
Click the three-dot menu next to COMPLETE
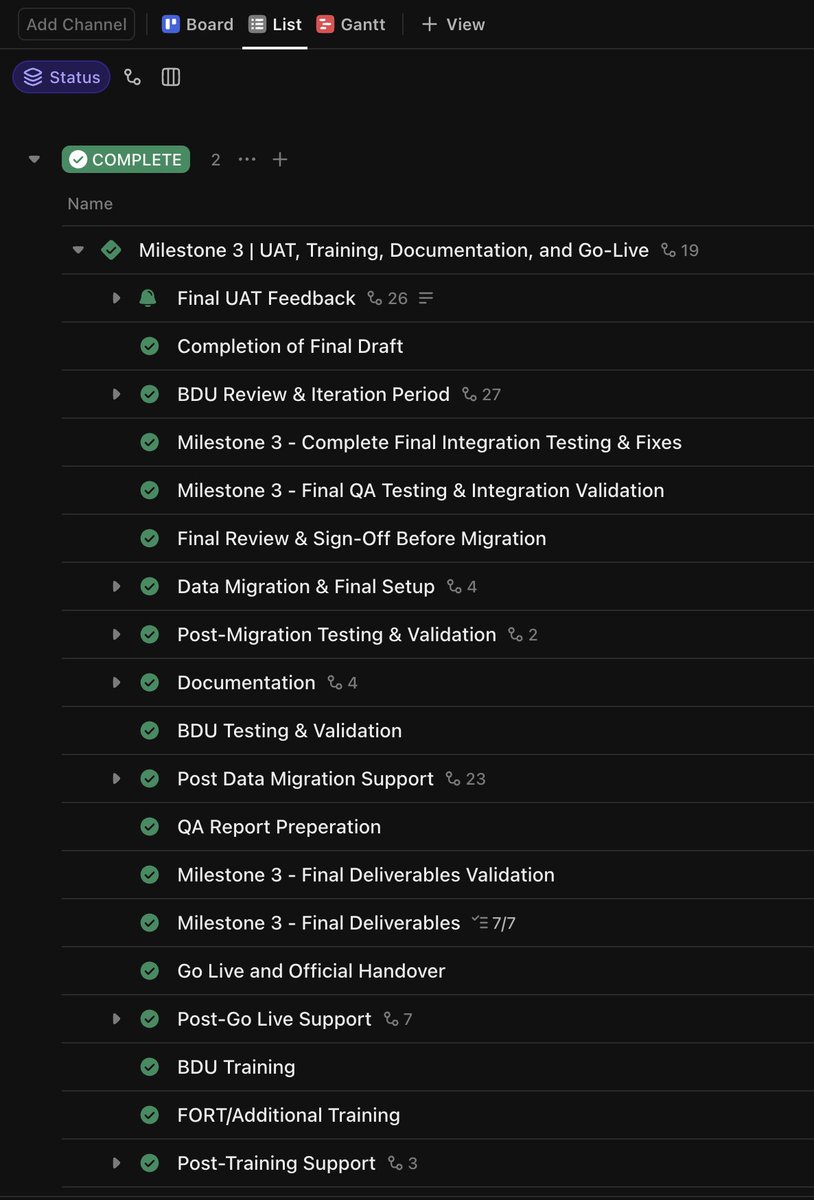(x=247, y=159)
